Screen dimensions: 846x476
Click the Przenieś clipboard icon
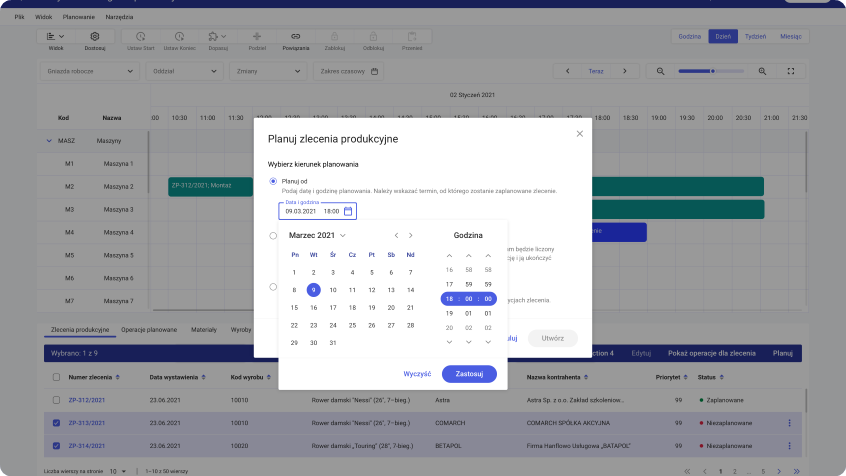412,37
